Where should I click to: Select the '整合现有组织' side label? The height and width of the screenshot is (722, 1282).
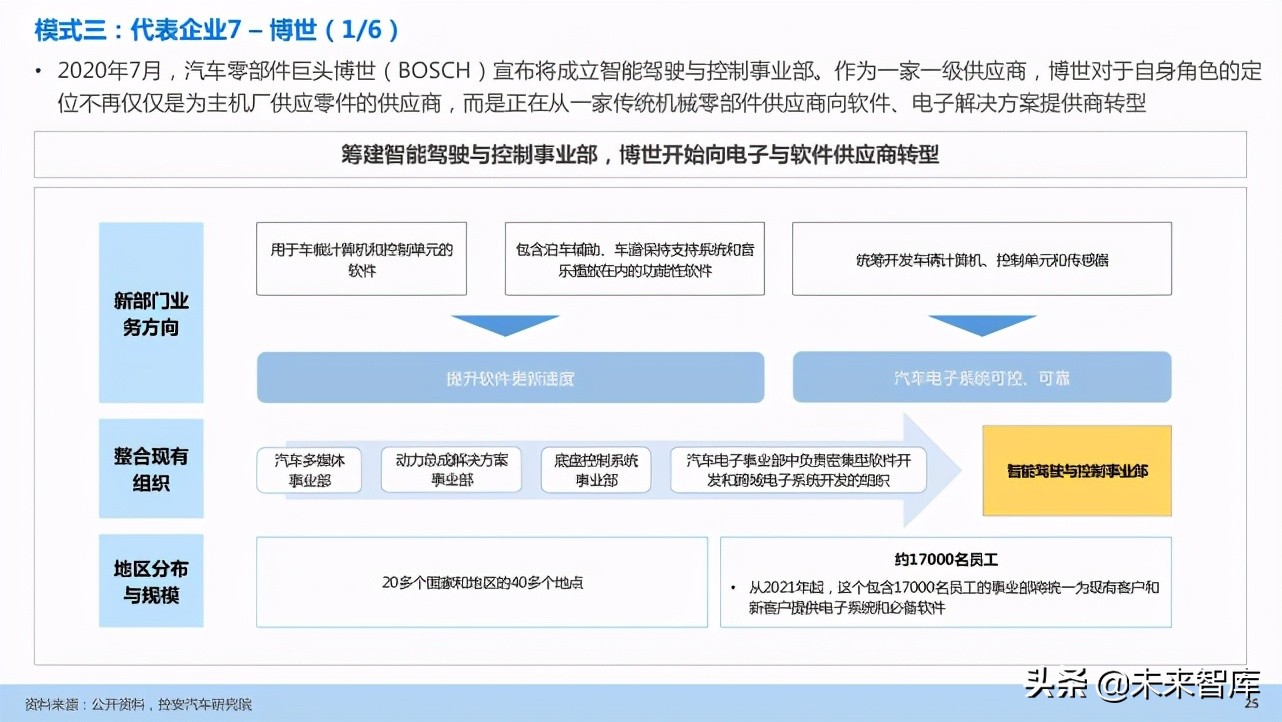pos(151,468)
